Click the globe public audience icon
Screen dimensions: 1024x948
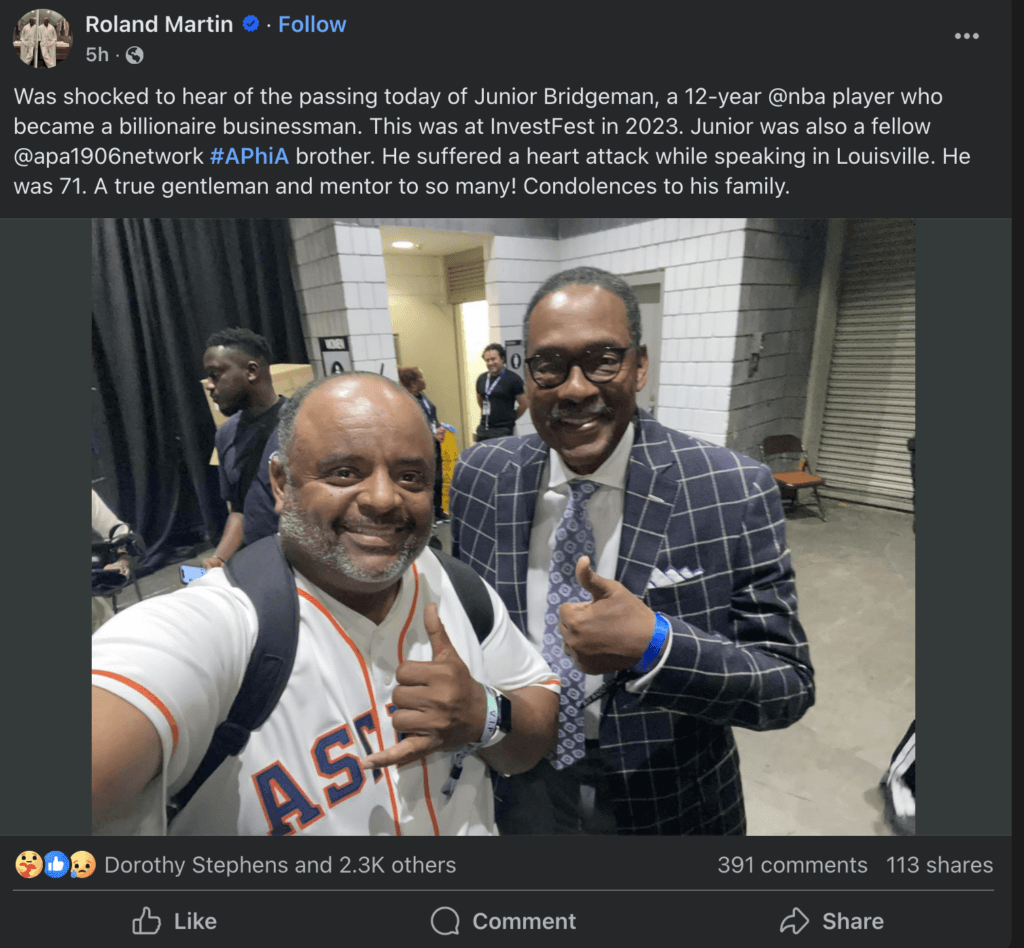(134, 56)
